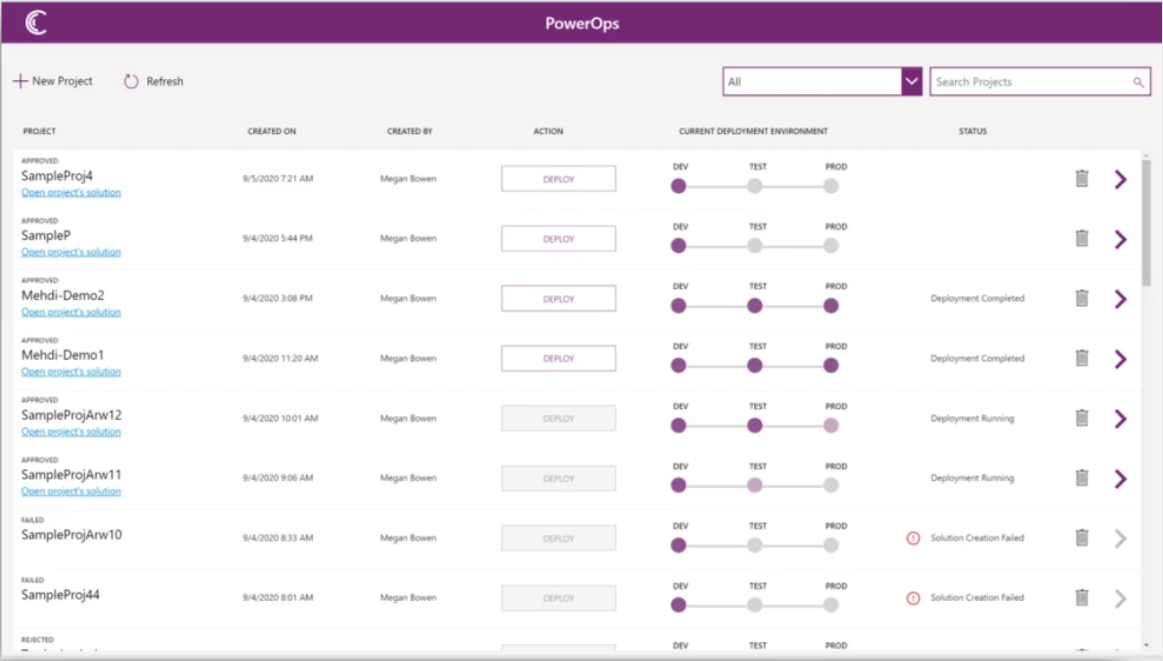Delete SampleProjArw12 via trash icon
The image size is (1163, 661).
tap(1082, 418)
